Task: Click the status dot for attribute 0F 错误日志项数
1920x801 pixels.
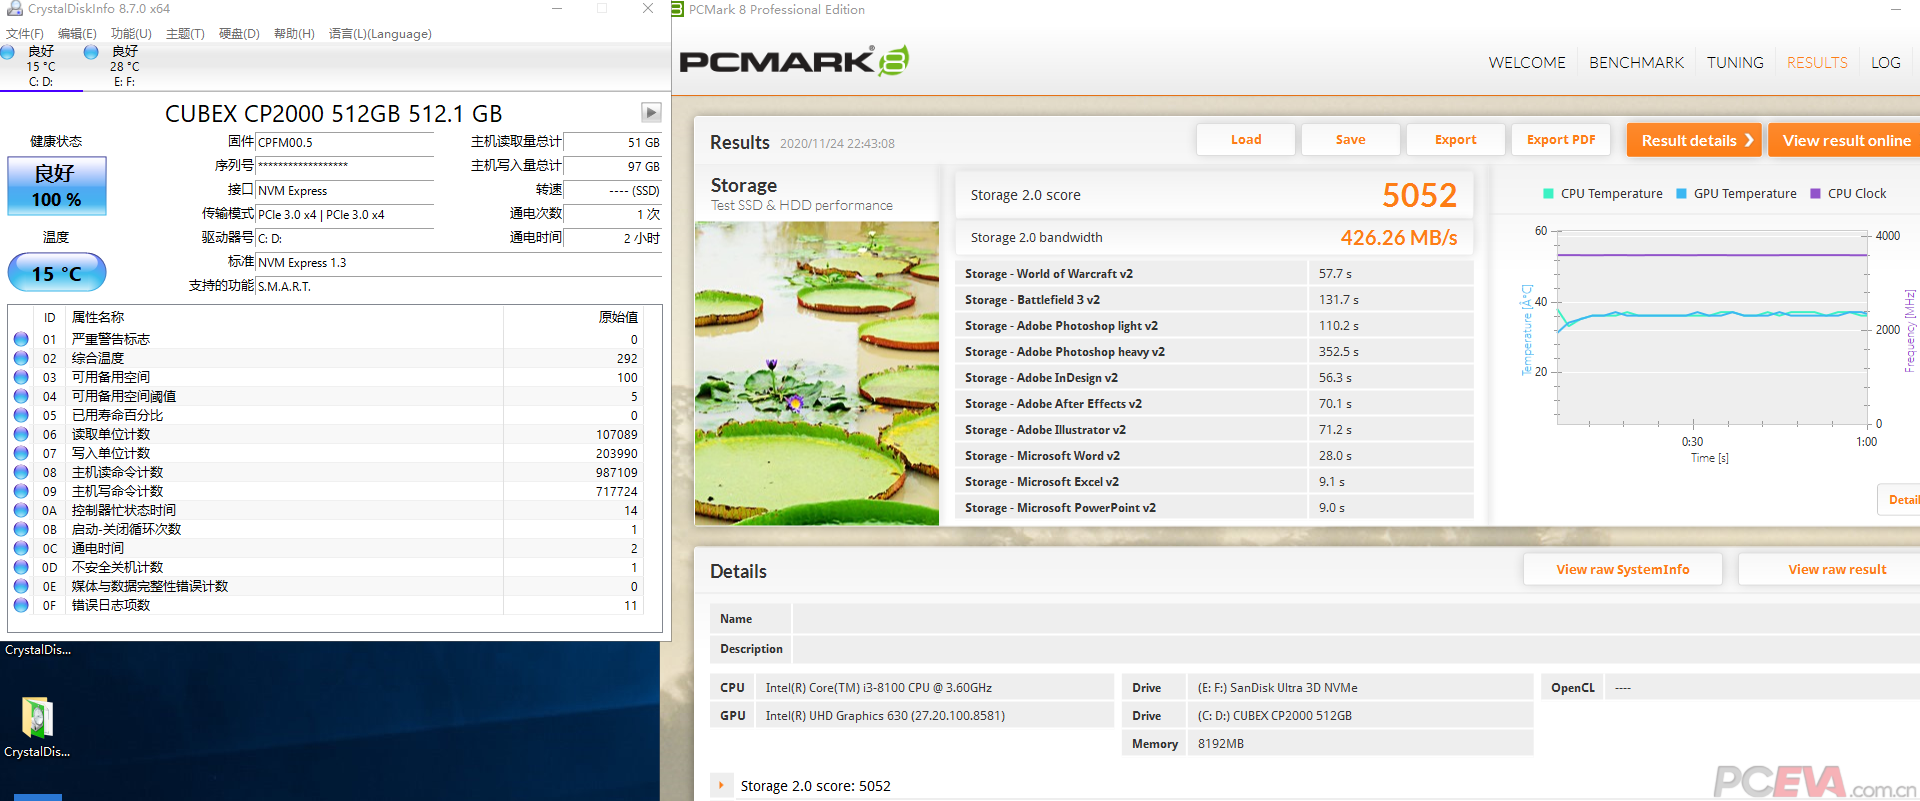Action: pyautogui.click(x=21, y=605)
